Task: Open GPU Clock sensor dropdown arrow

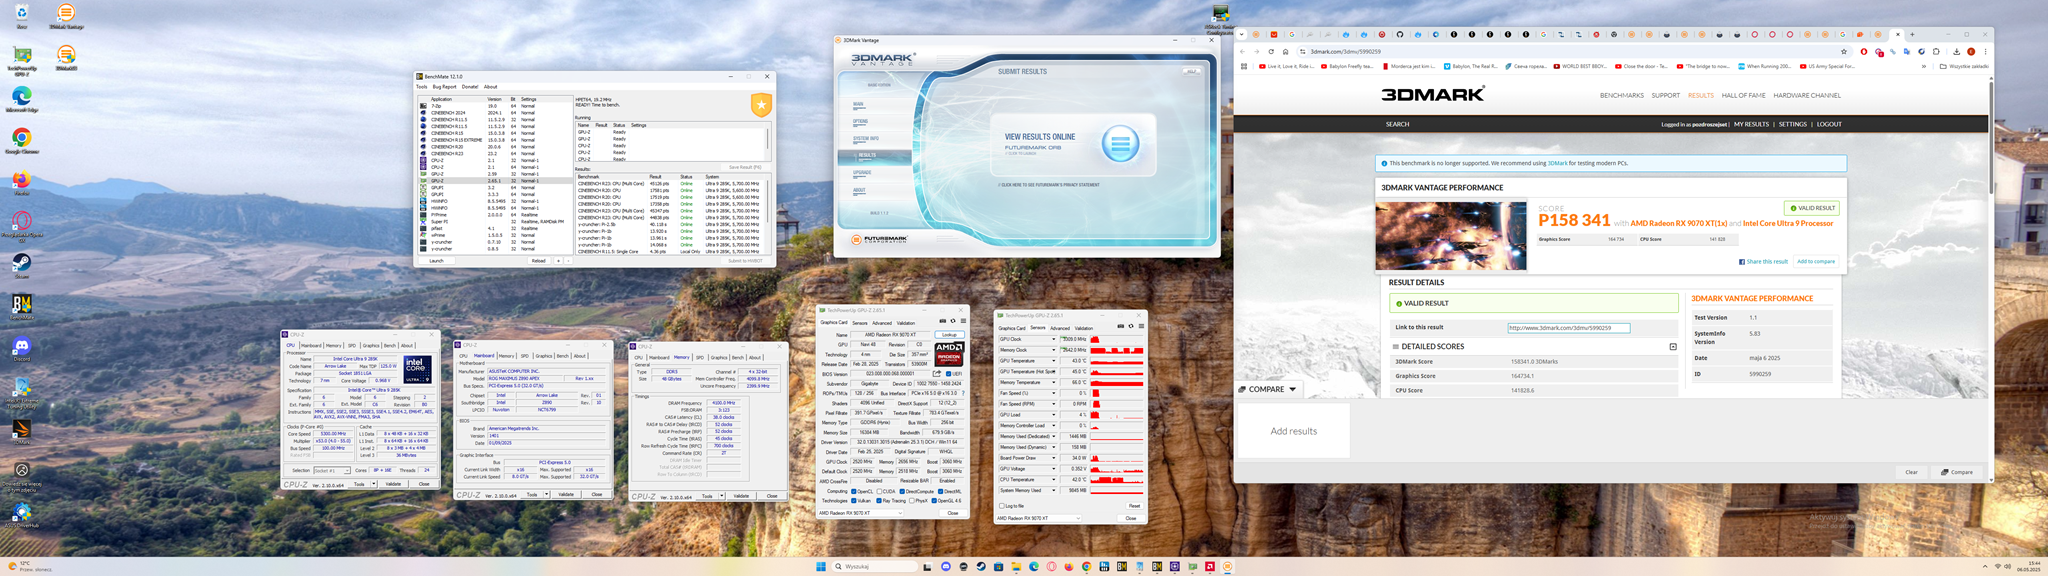Action: [1054, 339]
